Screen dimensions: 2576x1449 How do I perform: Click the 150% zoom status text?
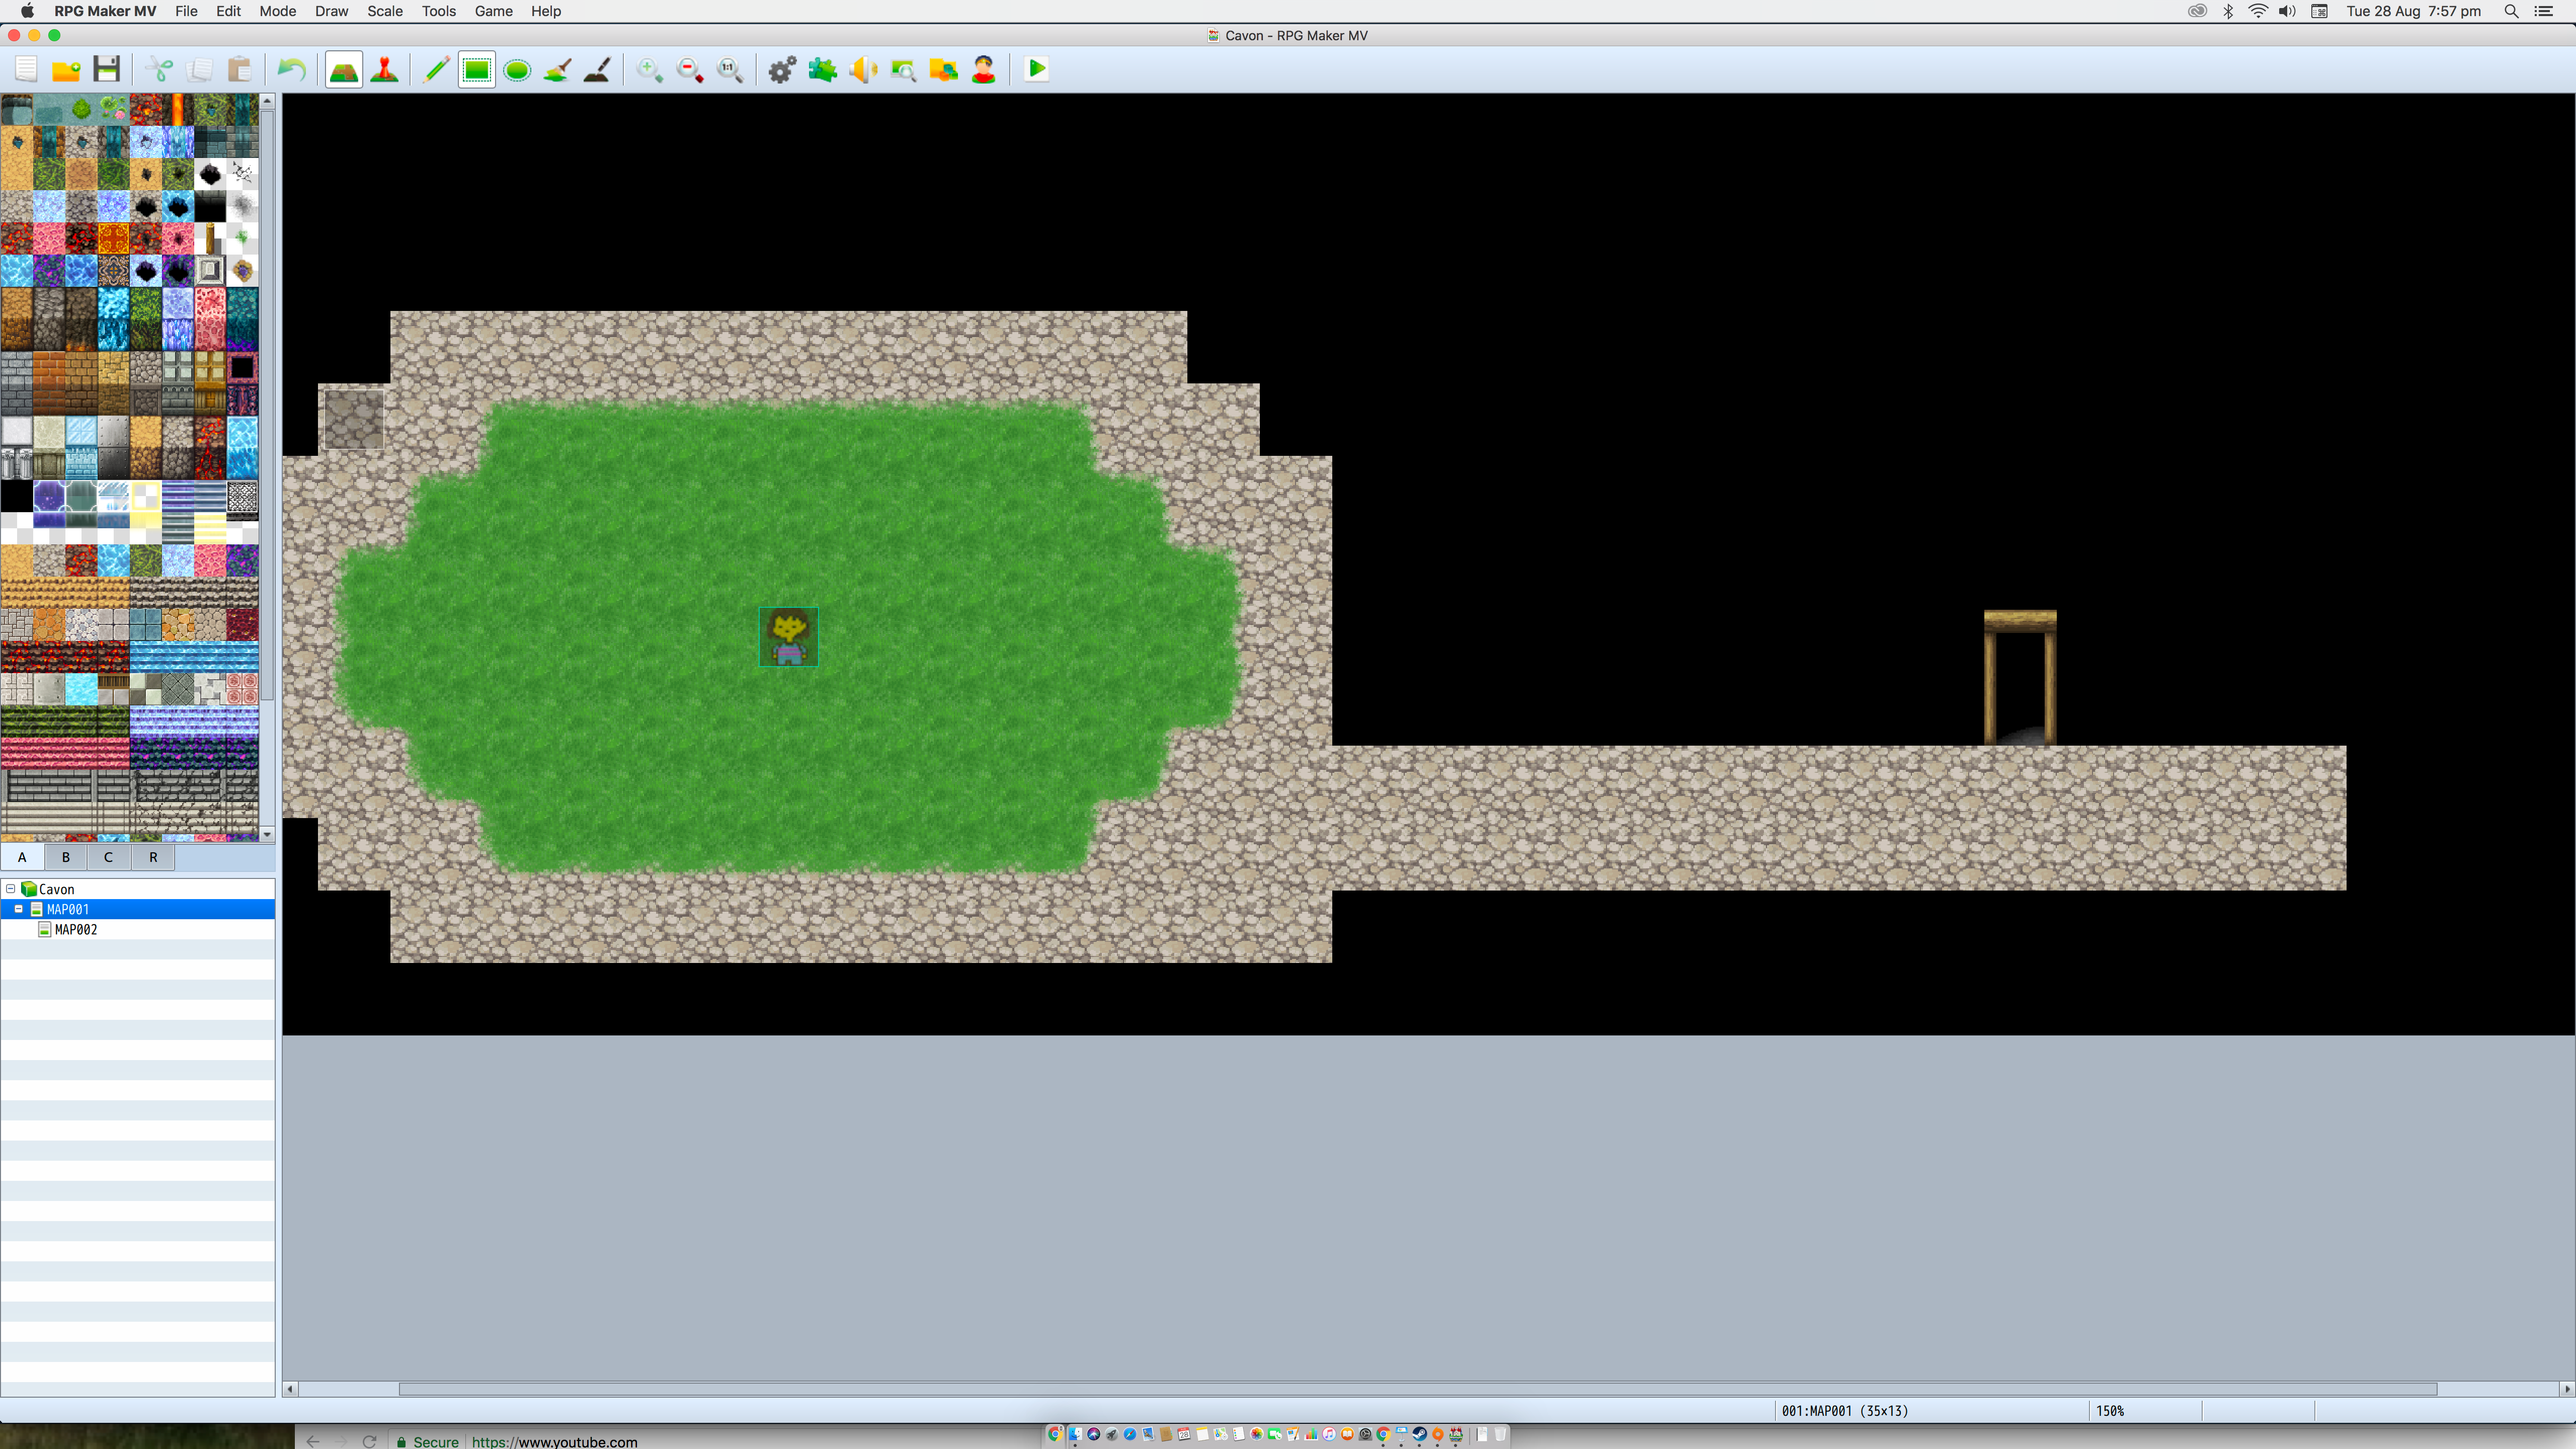(2110, 1410)
